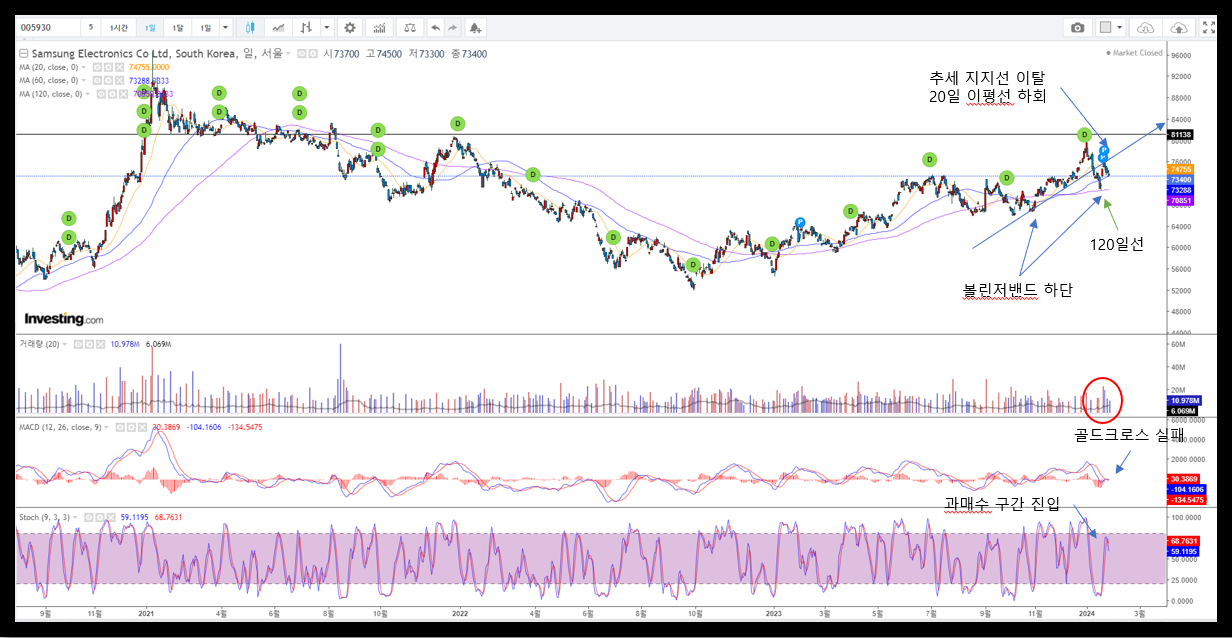Image resolution: width=1232 pixels, height=638 pixels.
Task: Select the chart layout square button
Action: pyautogui.click(x=1105, y=28)
